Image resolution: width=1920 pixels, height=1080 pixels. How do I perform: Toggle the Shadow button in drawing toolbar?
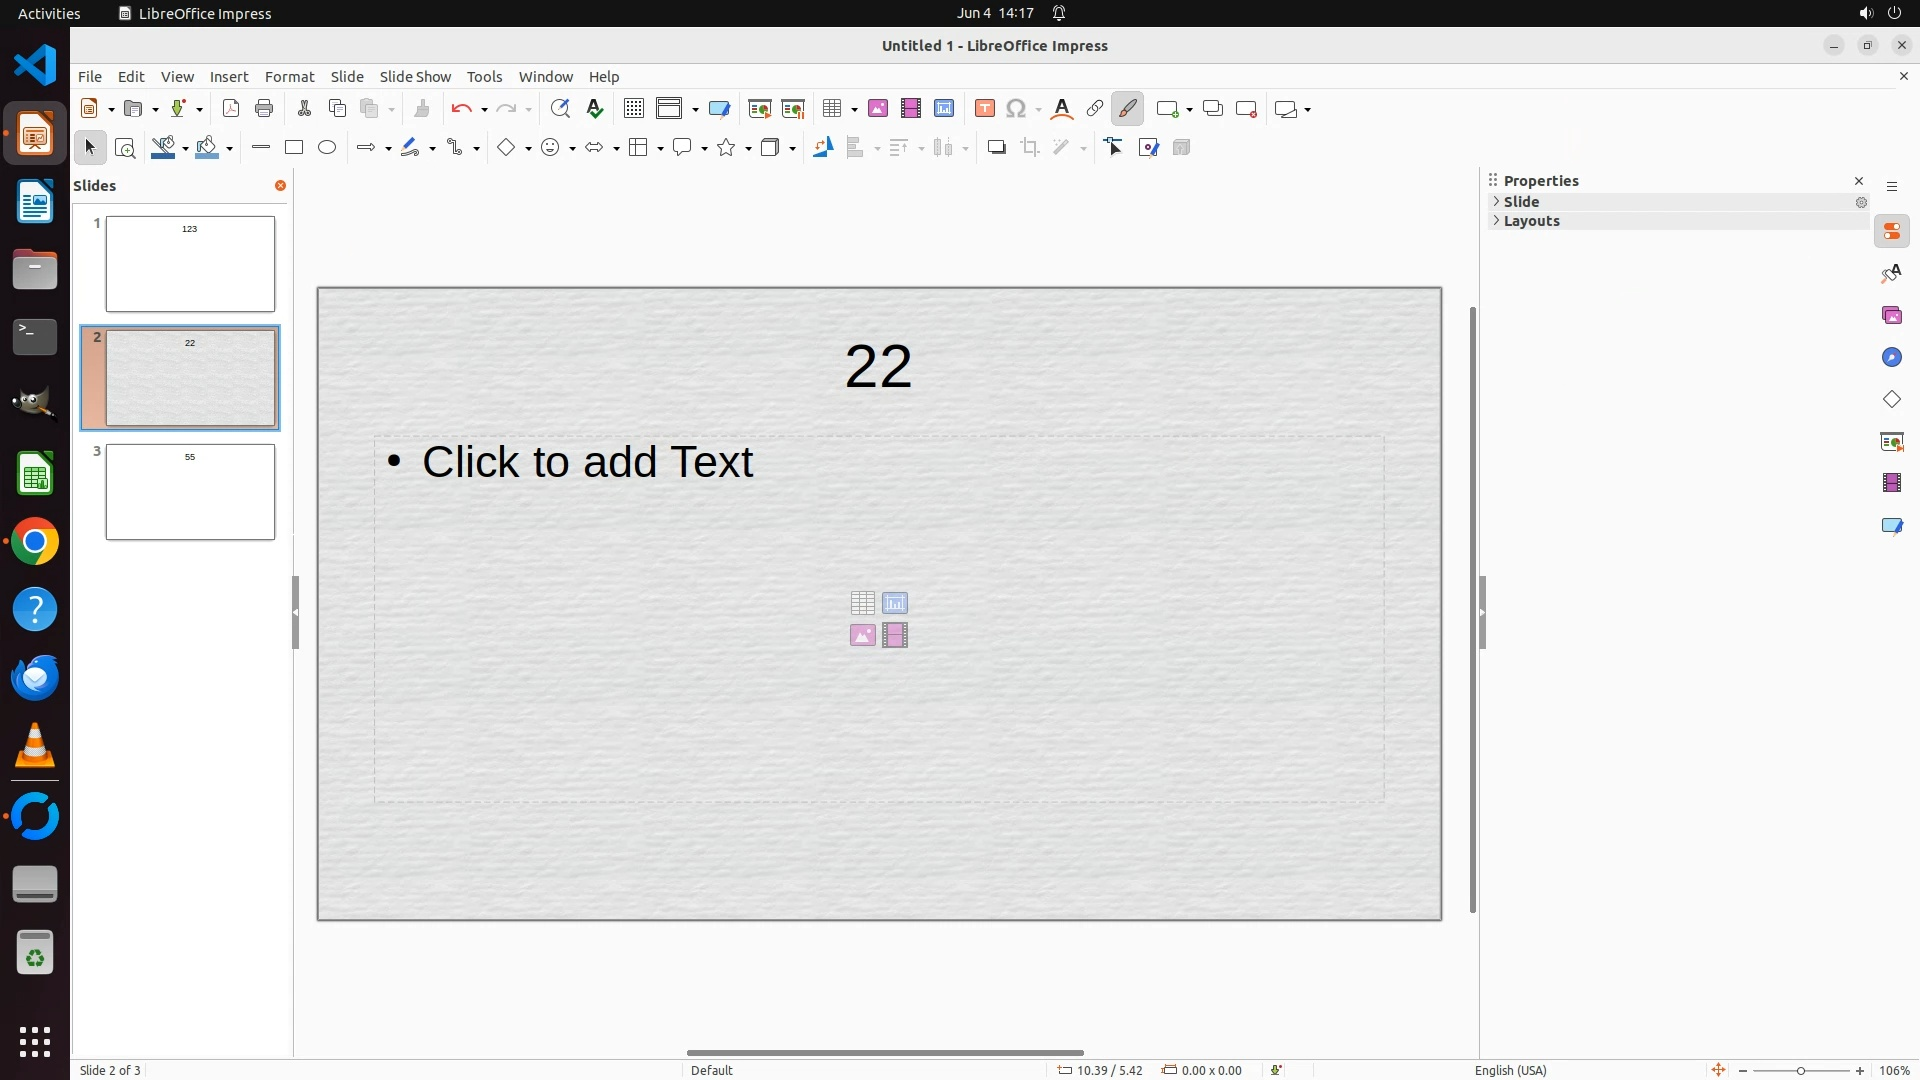(x=996, y=148)
